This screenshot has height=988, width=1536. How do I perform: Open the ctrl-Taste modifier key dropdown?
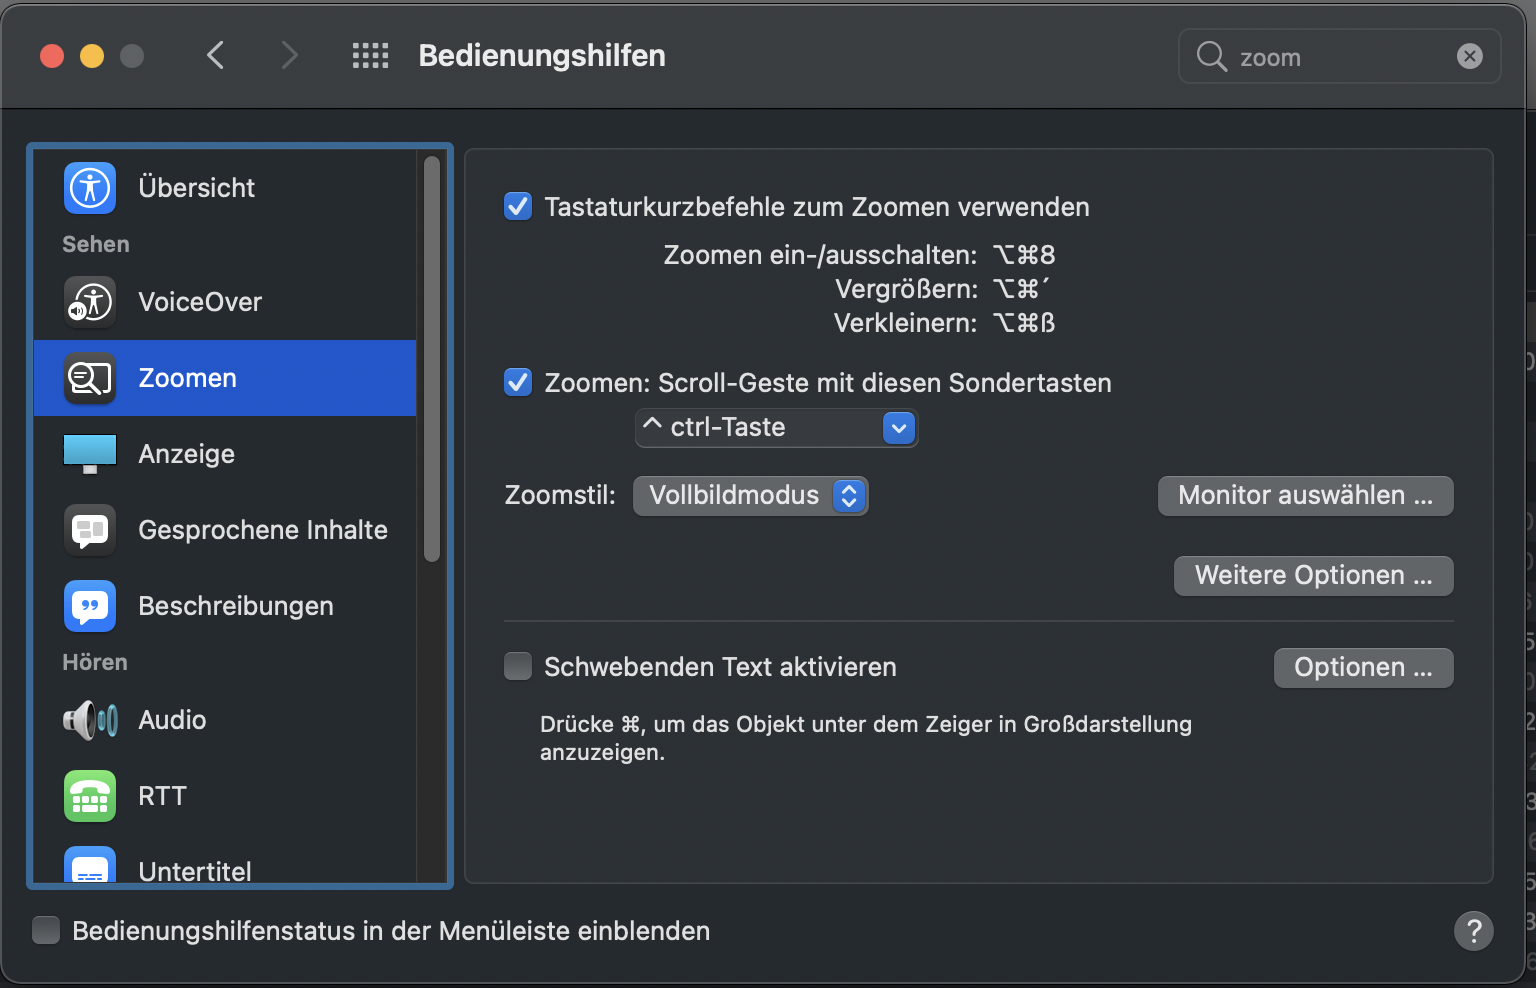[776, 428]
